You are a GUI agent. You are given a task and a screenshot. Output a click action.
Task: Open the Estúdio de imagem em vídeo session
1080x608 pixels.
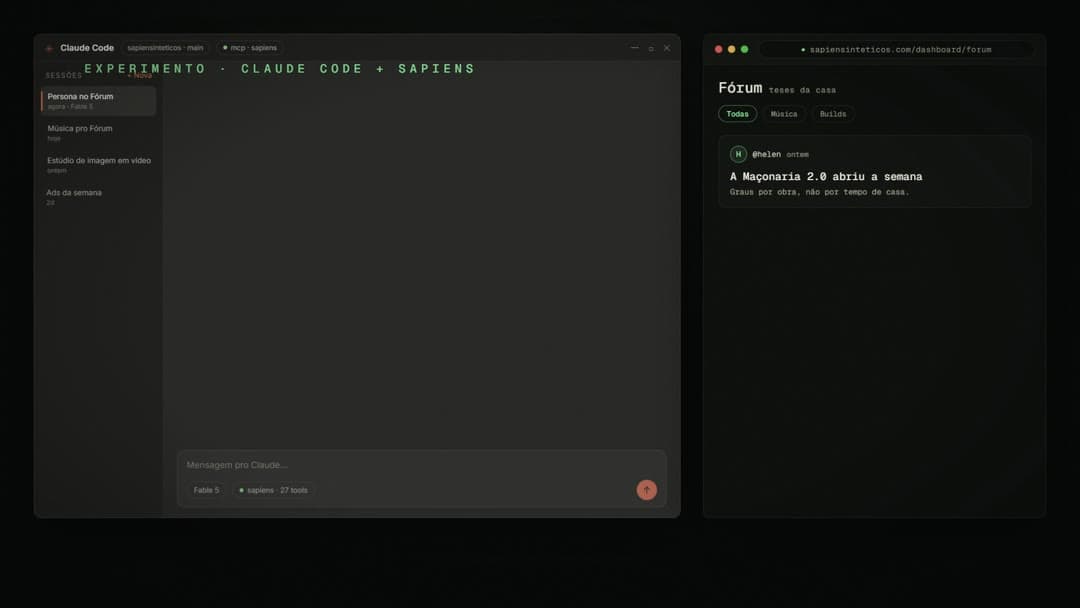tap(98, 165)
